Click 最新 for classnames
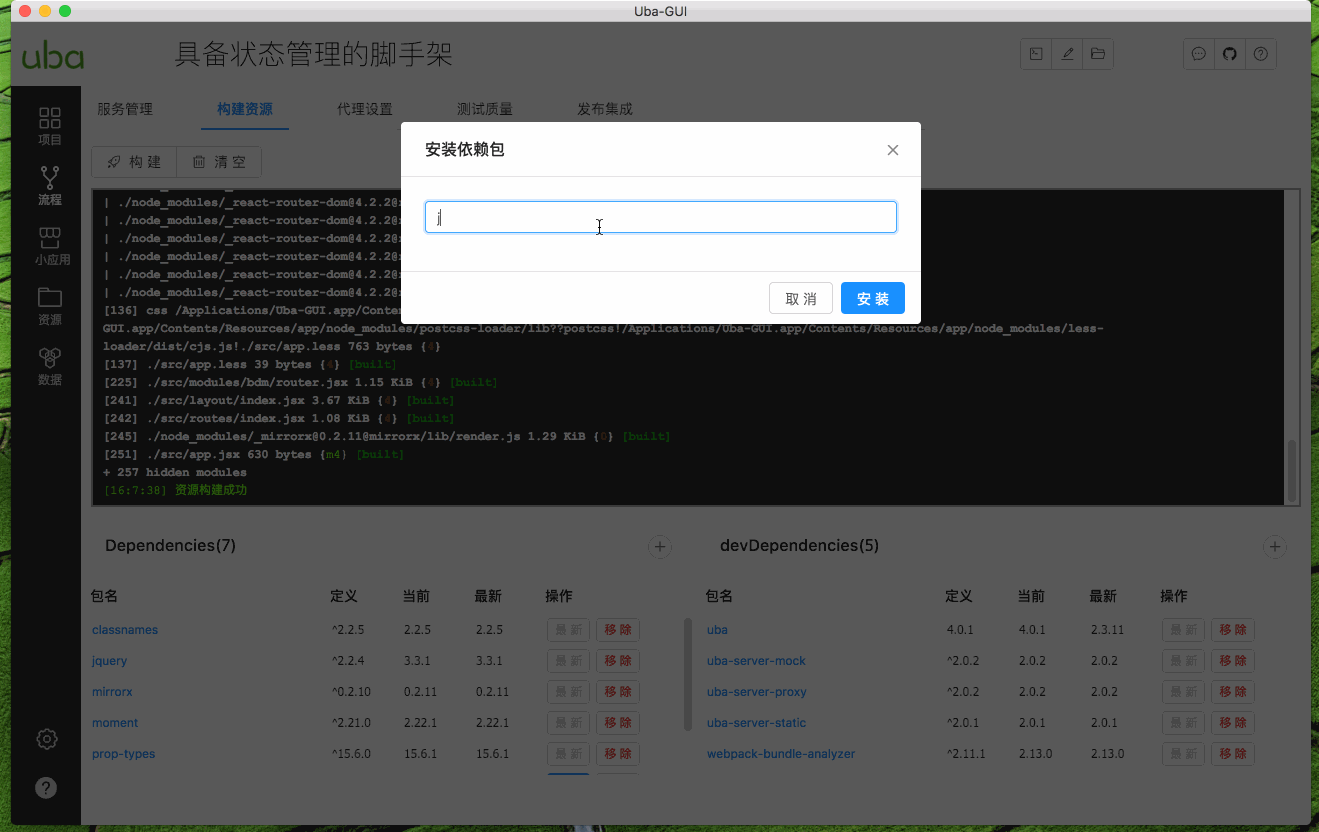Image resolution: width=1319 pixels, height=832 pixels. pyautogui.click(x=568, y=630)
